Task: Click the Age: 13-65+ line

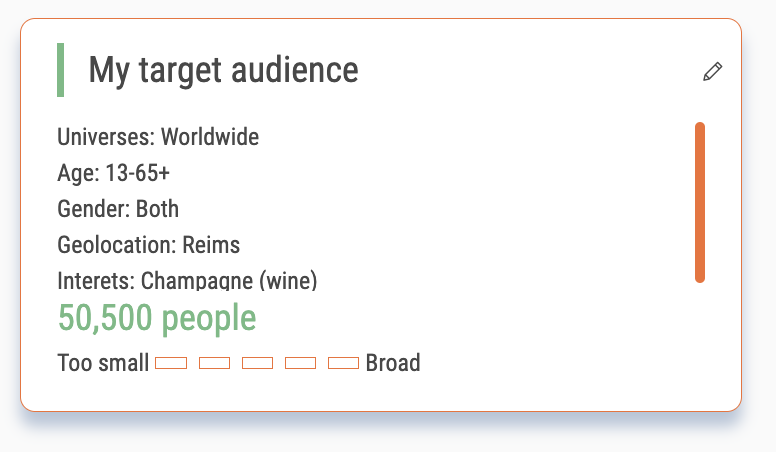Action: [x=113, y=173]
